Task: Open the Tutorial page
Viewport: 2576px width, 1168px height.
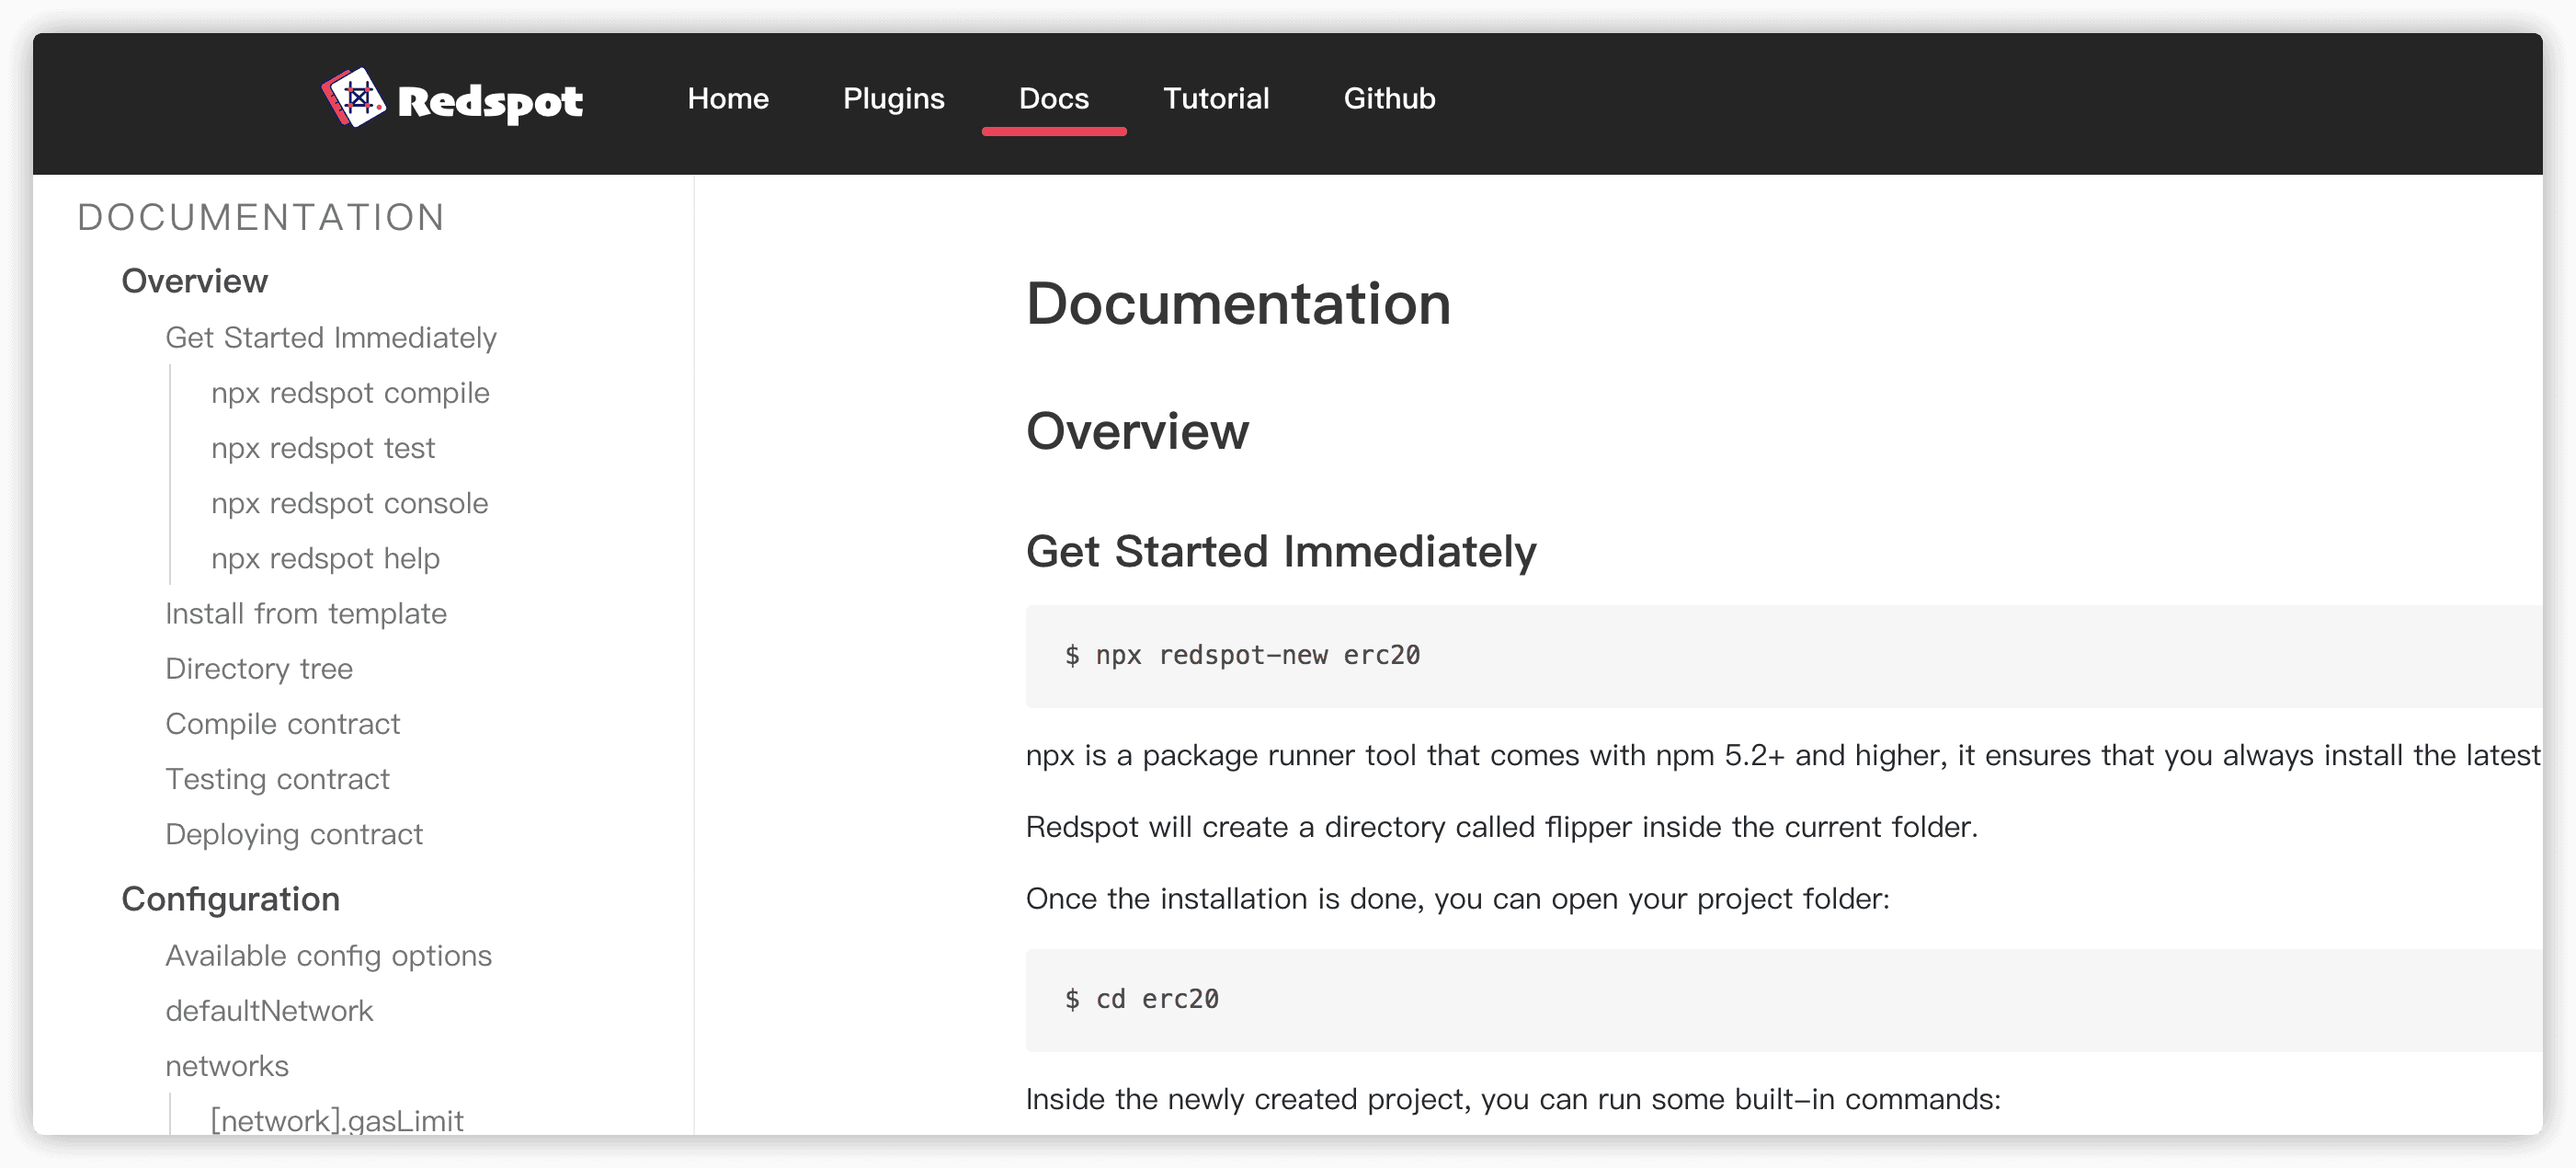Action: click(x=1215, y=98)
